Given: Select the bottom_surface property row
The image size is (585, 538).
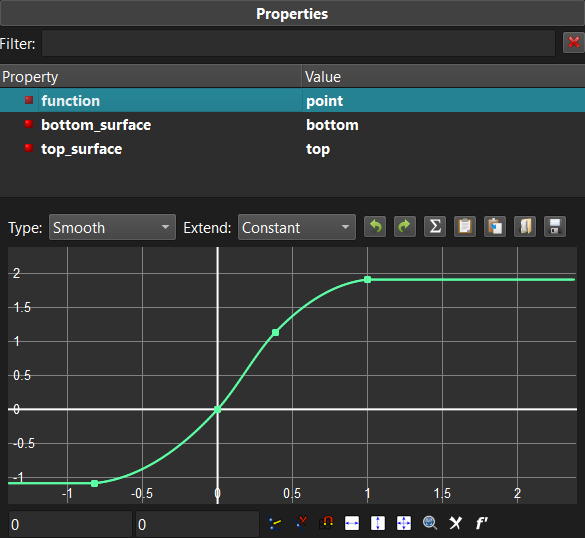Looking at the screenshot, I should point(292,125).
